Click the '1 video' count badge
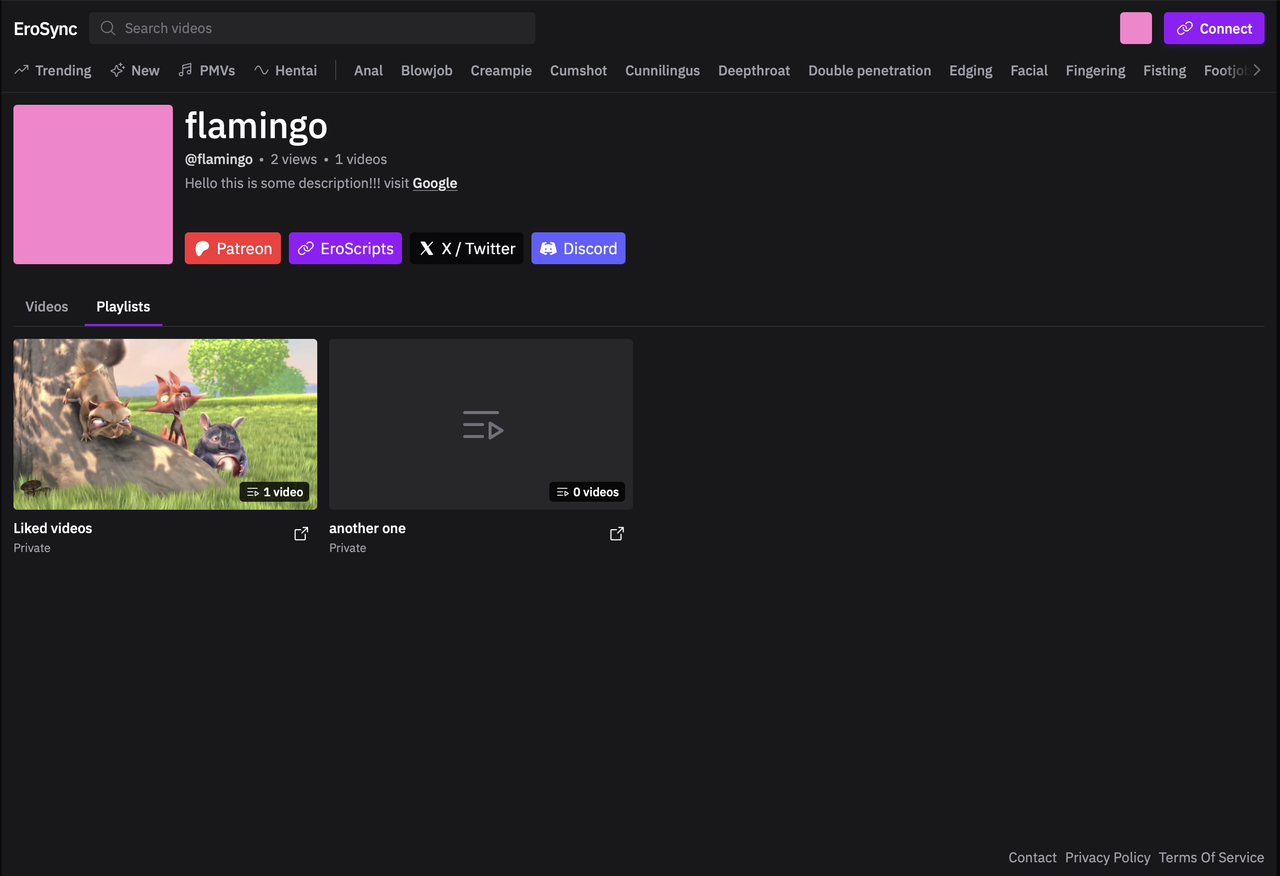The width and height of the screenshot is (1280, 876). 275,492
